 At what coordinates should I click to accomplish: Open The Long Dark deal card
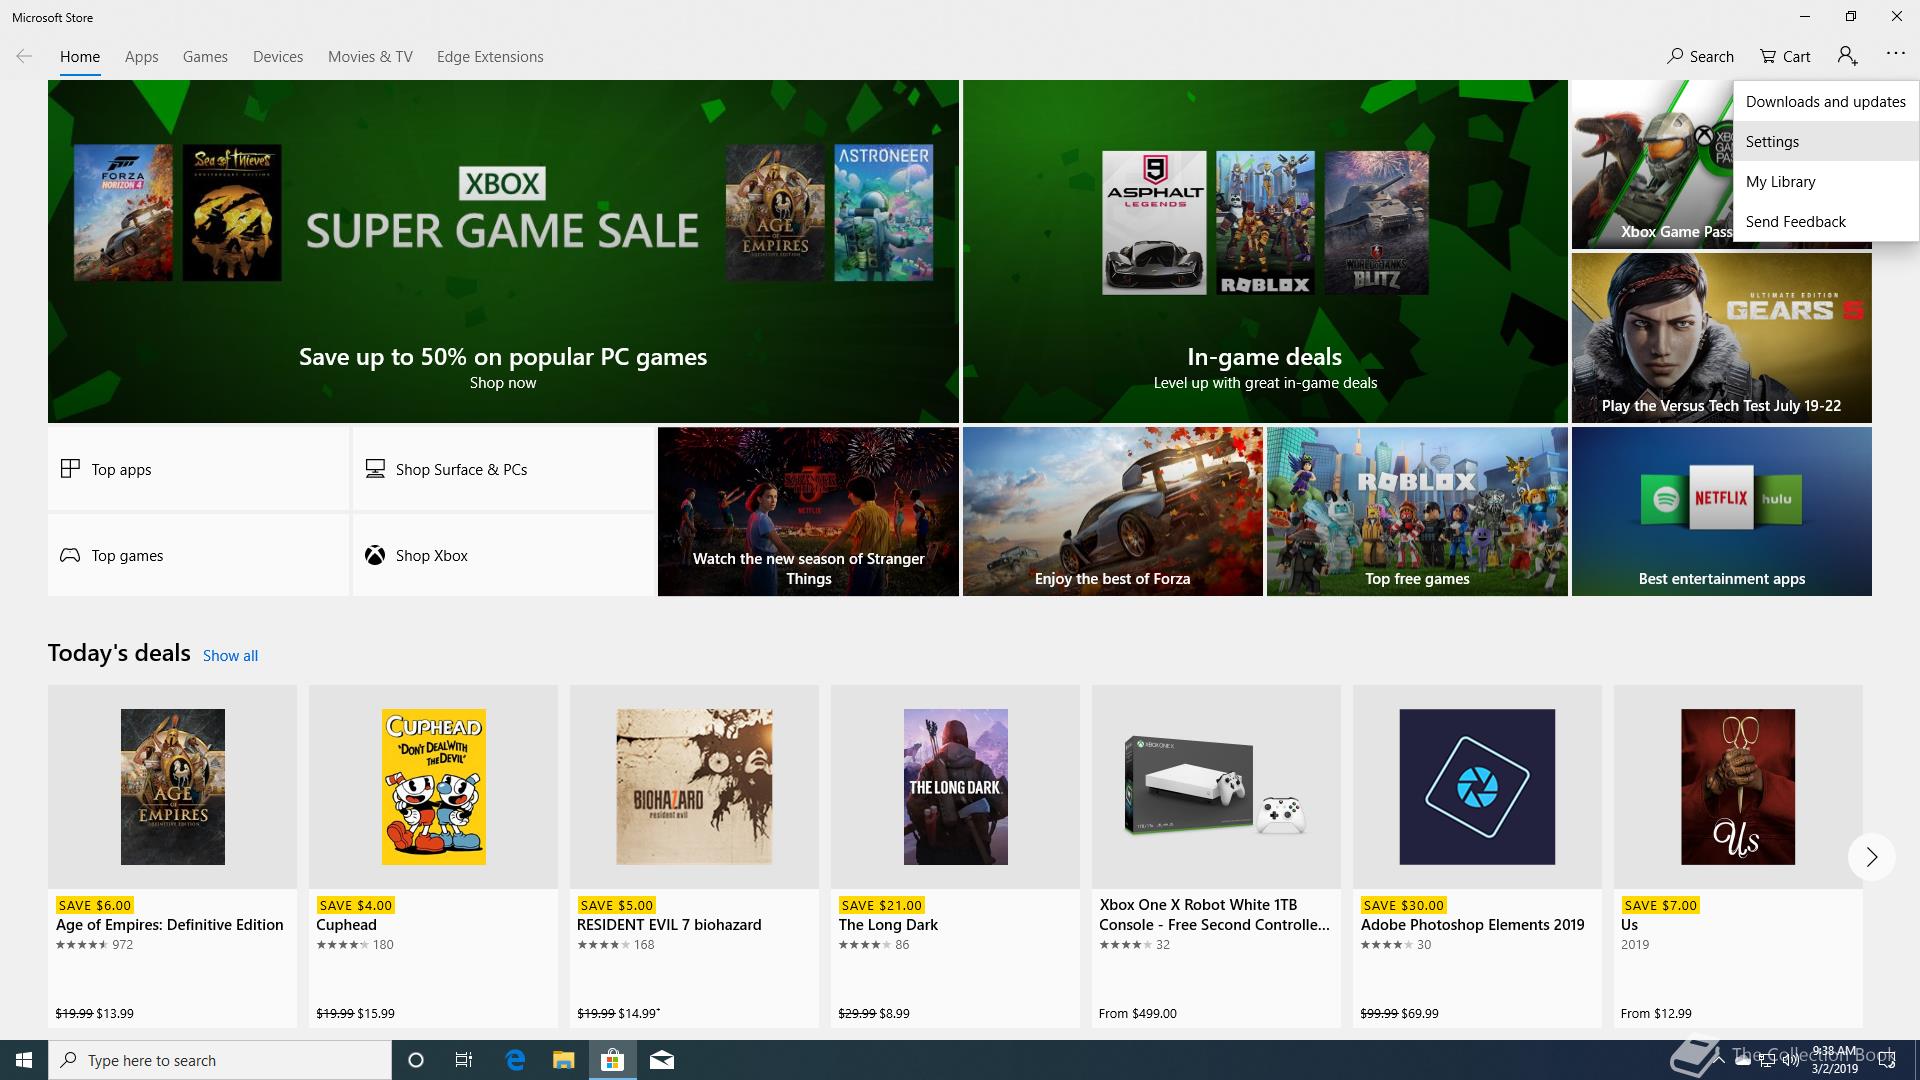(x=955, y=856)
